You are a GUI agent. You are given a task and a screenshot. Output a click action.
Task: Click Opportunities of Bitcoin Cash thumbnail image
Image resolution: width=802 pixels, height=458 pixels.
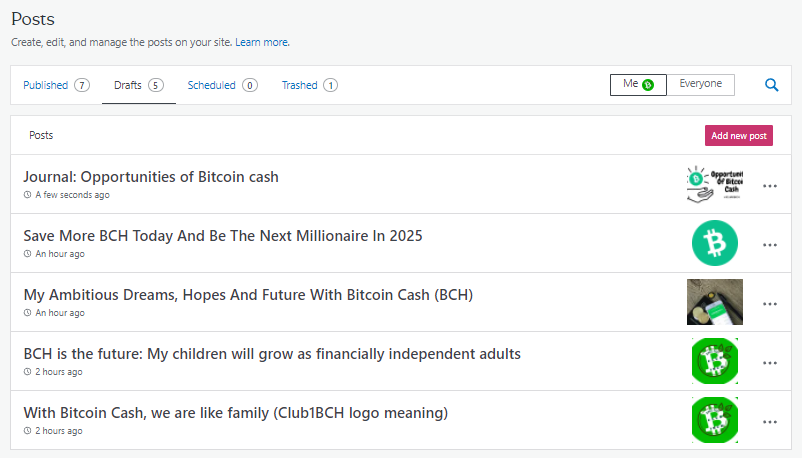point(715,184)
